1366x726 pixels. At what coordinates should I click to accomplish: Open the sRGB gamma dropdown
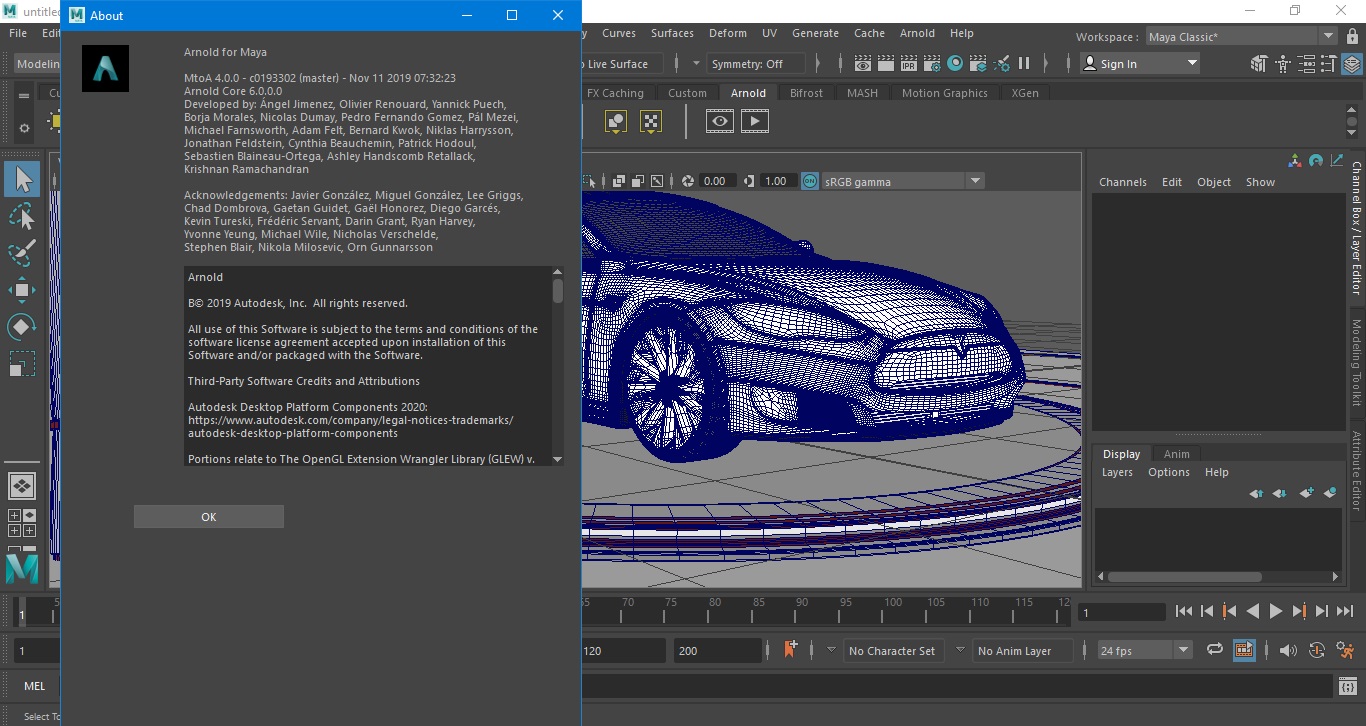pyautogui.click(x=974, y=181)
